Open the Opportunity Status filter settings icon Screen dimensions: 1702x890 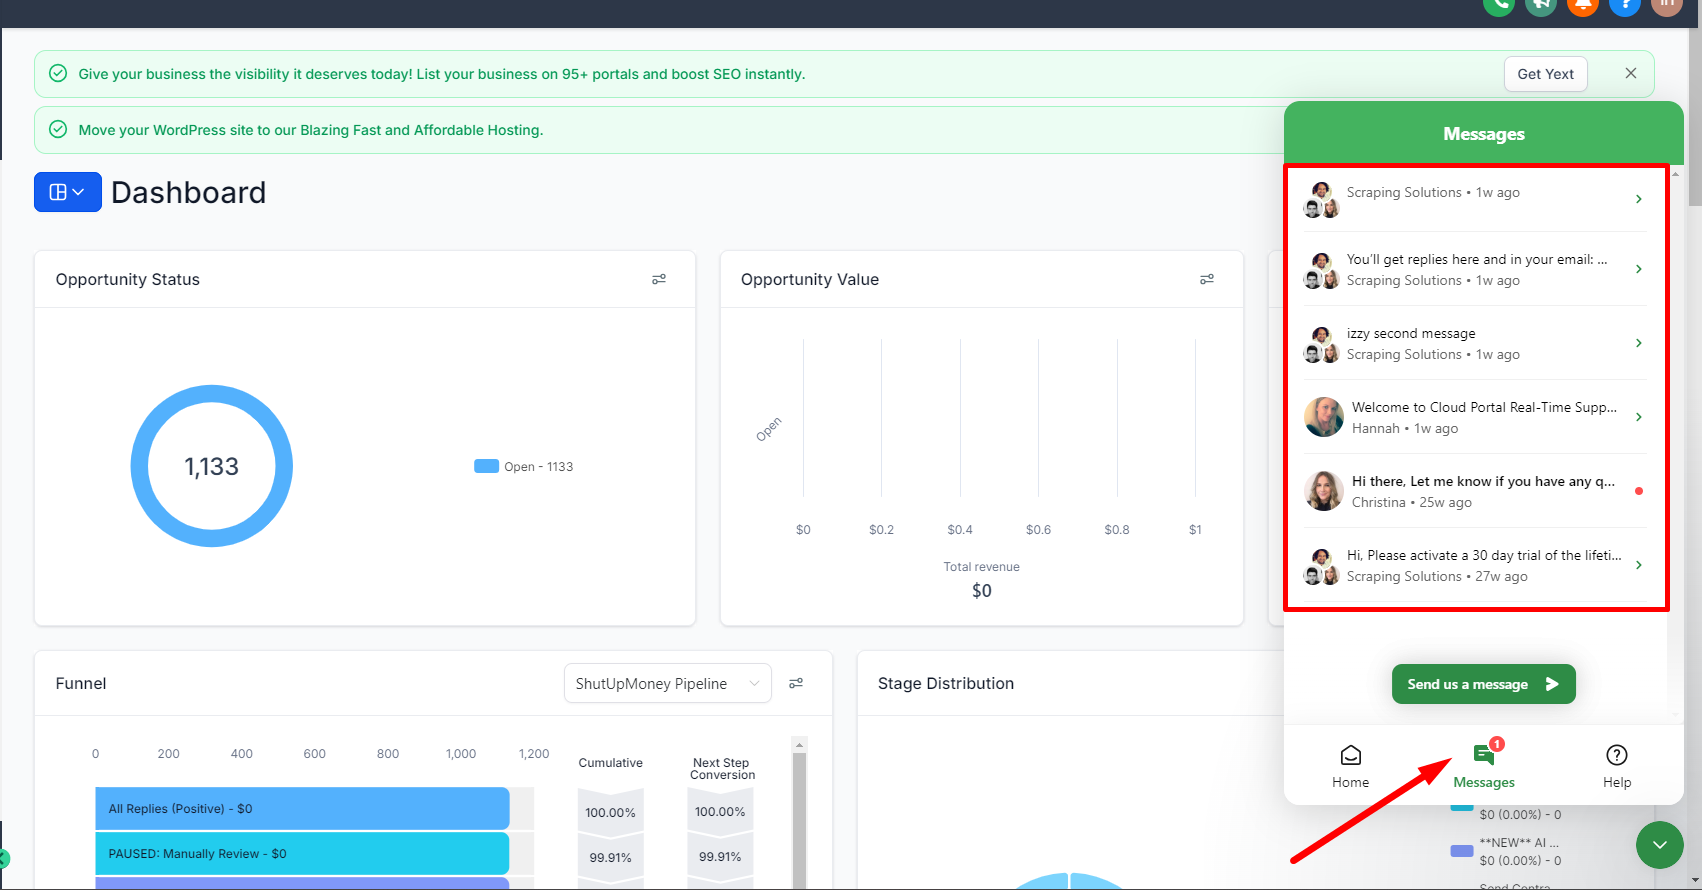click(x=659, y=279)
